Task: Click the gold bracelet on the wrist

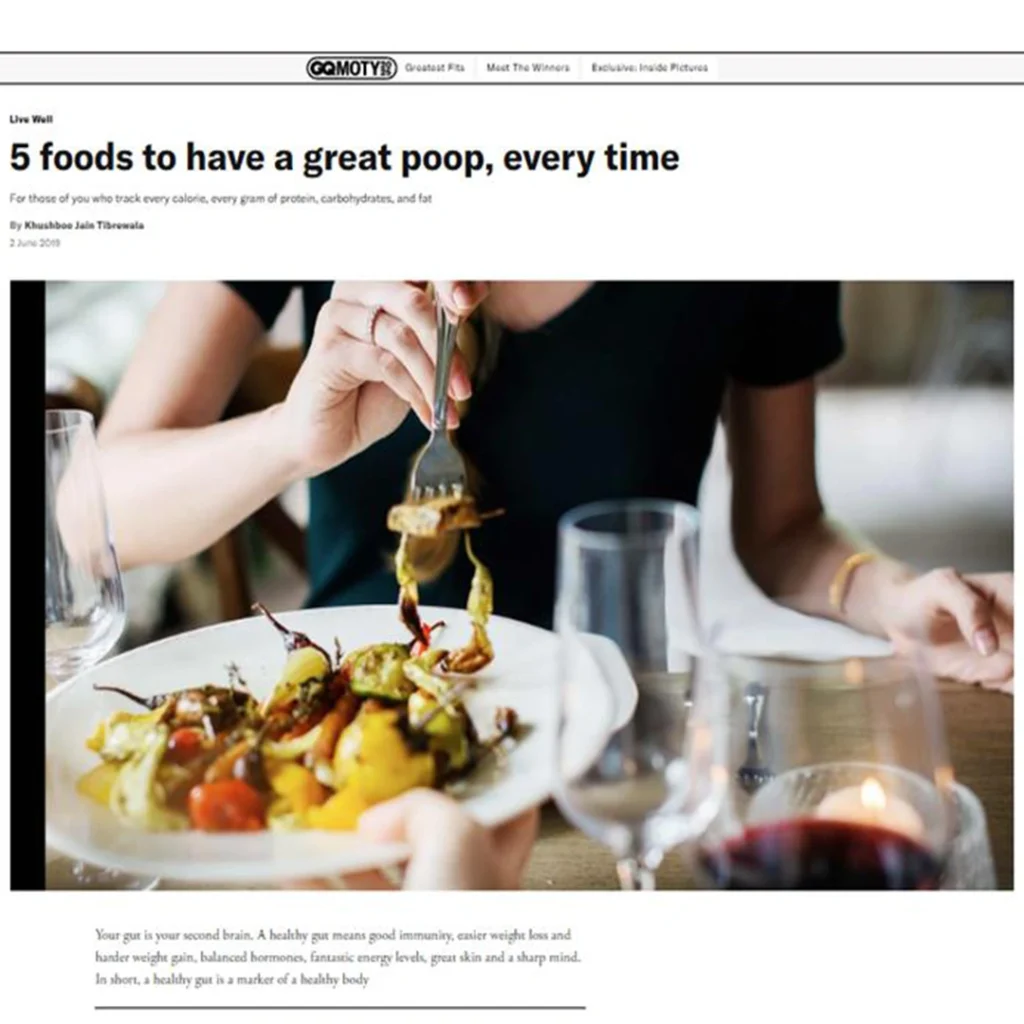Action: (x=848, y=579)
